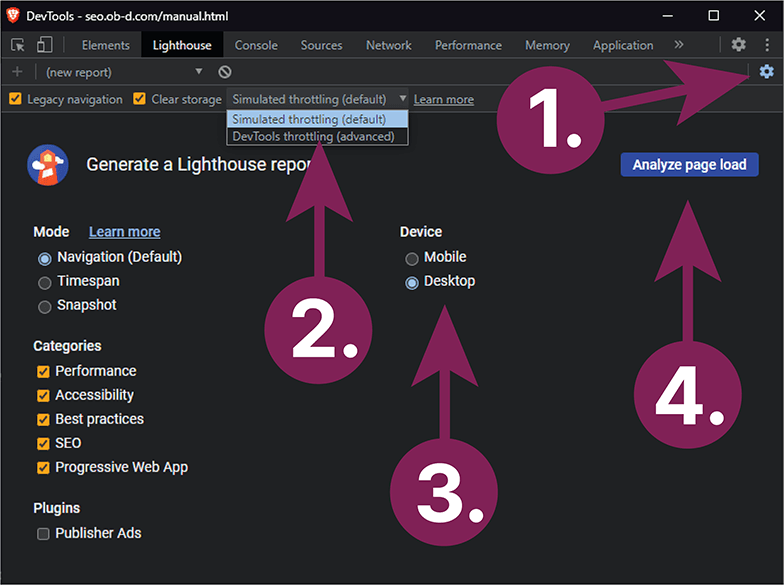Viewport: 784px width, 585px height.
Task: Click the Generate a Lighthouse report heading
Action: (200, 164)
